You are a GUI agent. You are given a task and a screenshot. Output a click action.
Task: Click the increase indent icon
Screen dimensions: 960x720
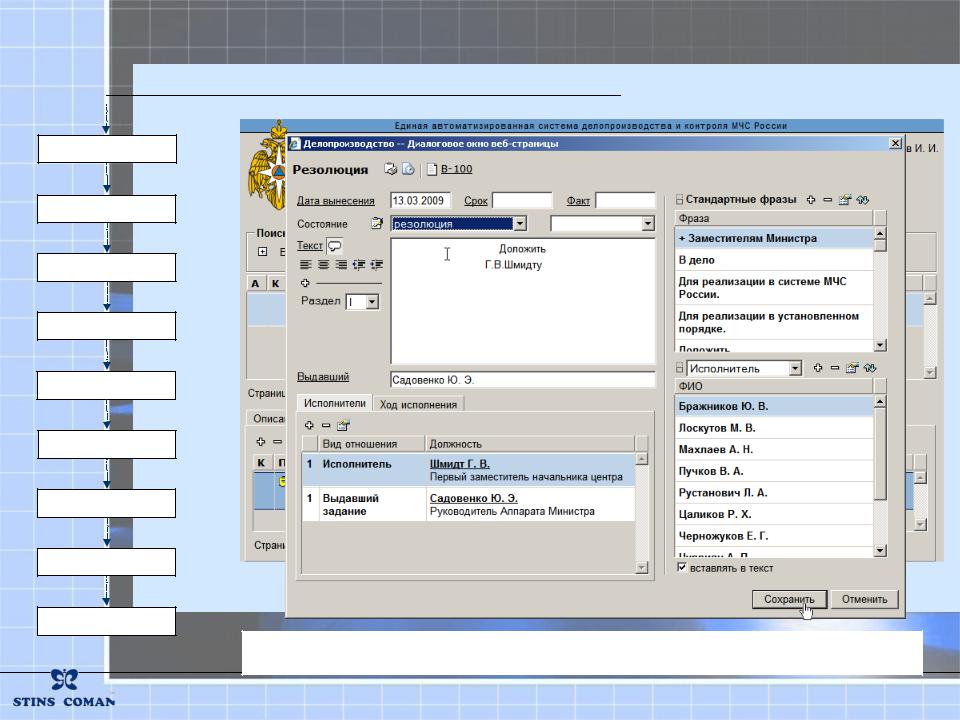pyautogui.click(x=377, y=264)
